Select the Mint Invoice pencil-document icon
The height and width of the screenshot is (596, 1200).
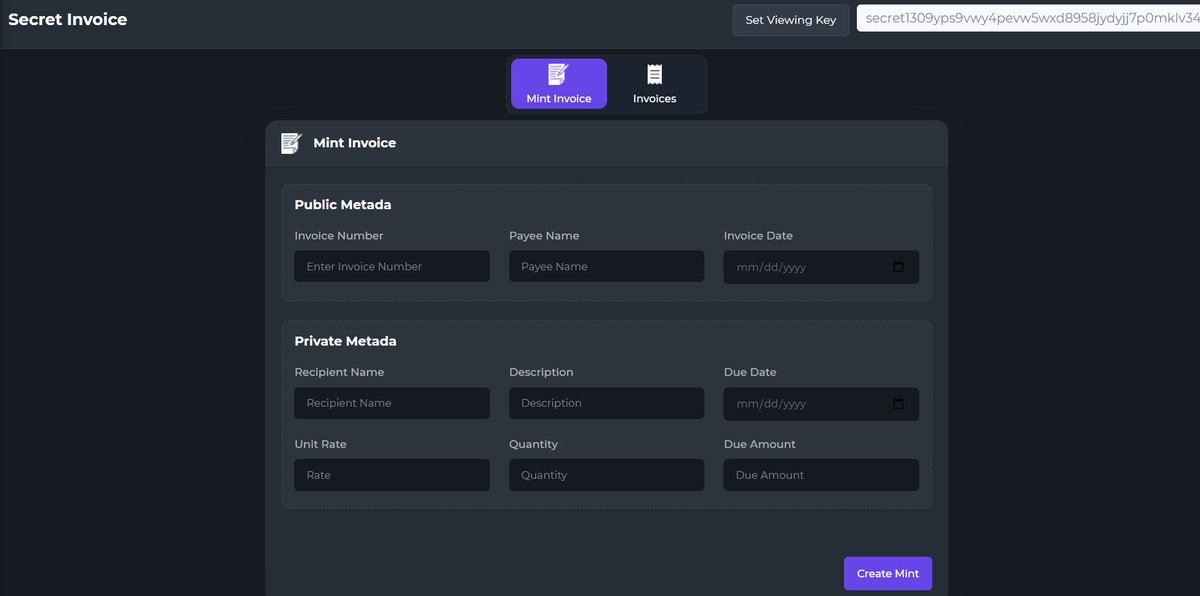pos(558,72)
